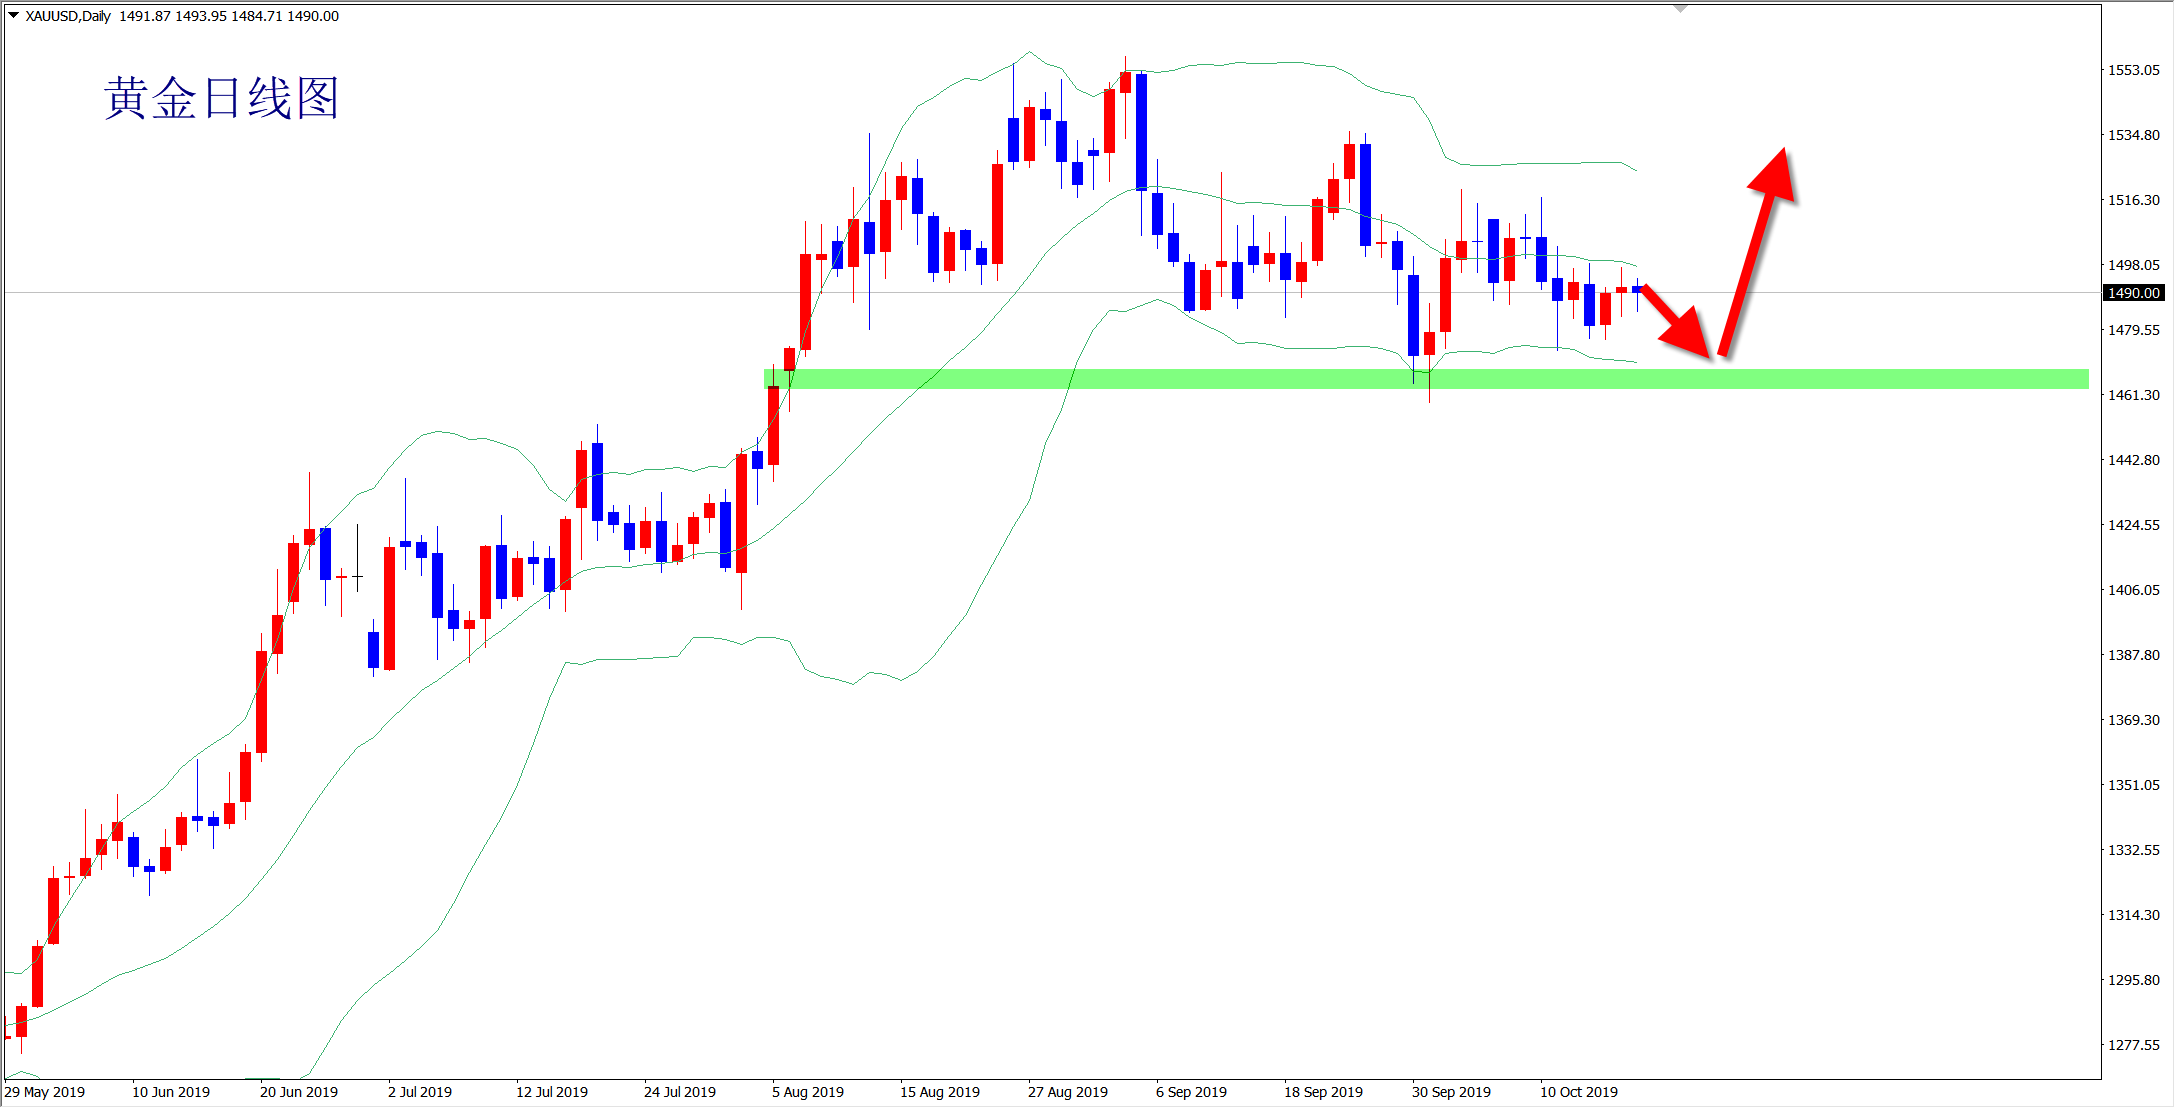Screen dimensions: 2175x1108
Task: Click the gray chart shift marker triangle
Action: tap(1680, 8)
